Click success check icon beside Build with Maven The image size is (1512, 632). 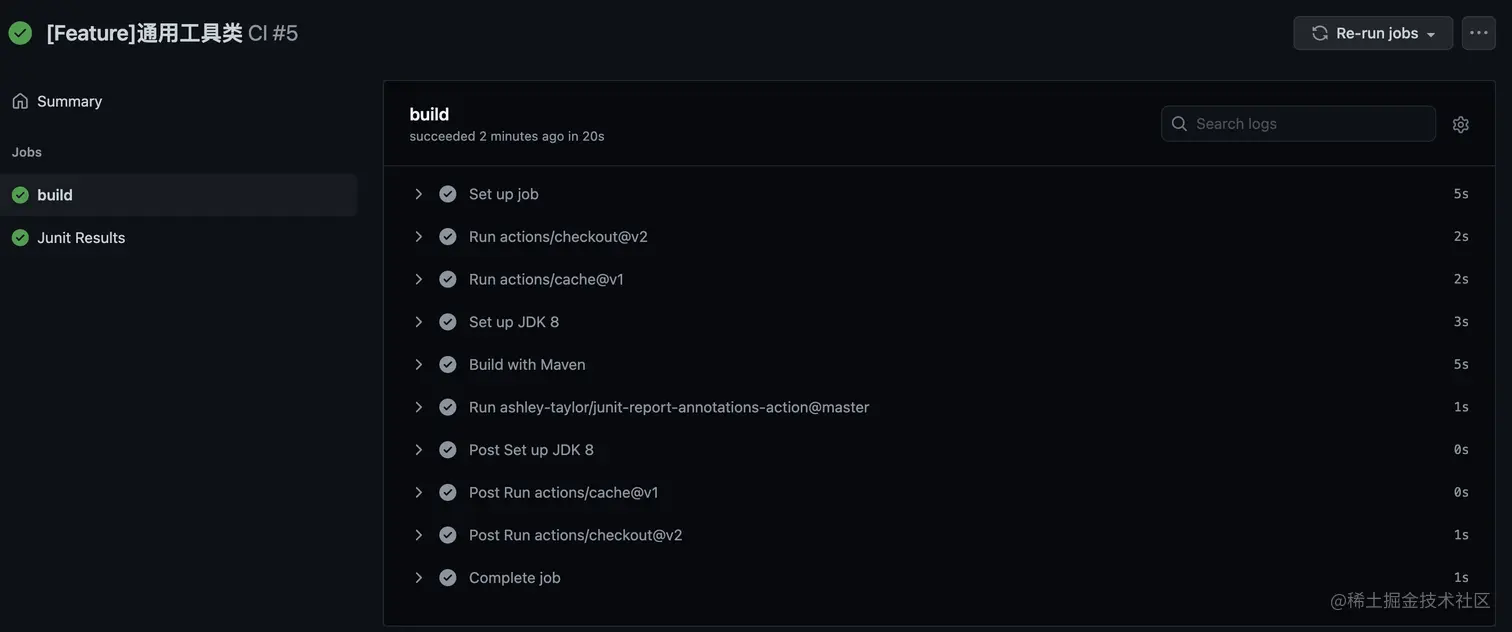click(x=448, y=365)
